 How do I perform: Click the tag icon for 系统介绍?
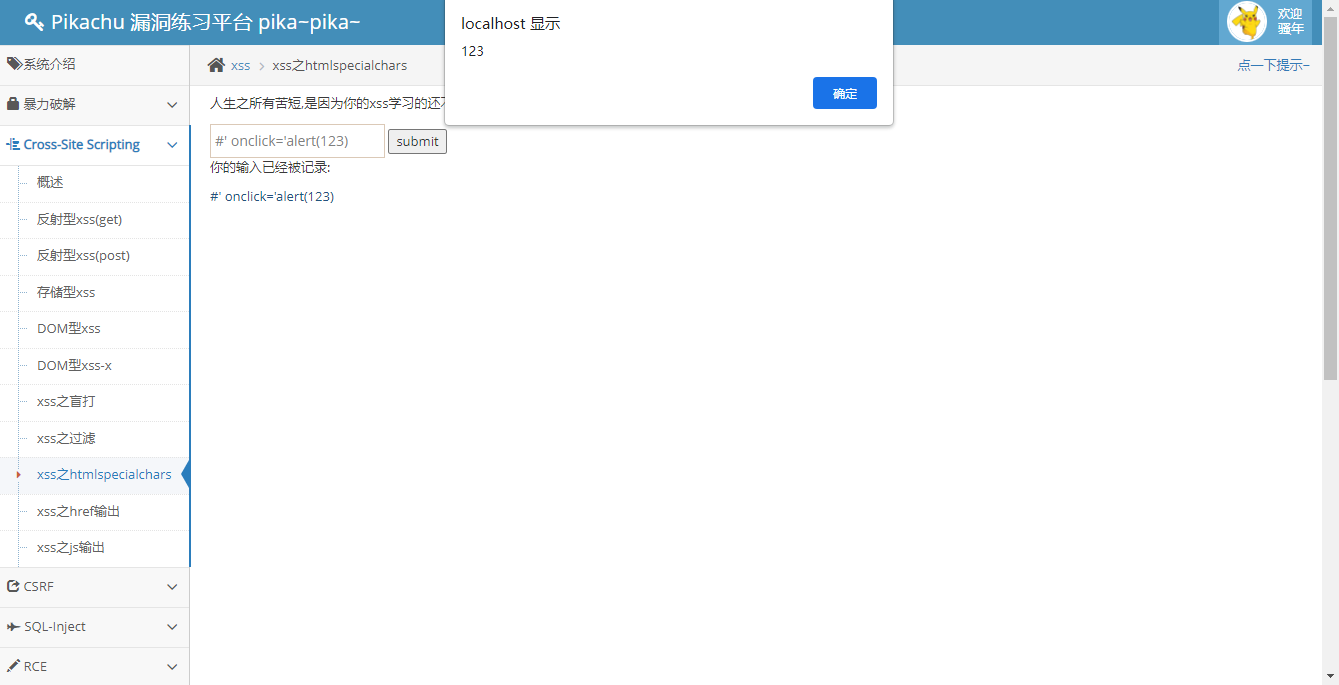pos(14,64)
